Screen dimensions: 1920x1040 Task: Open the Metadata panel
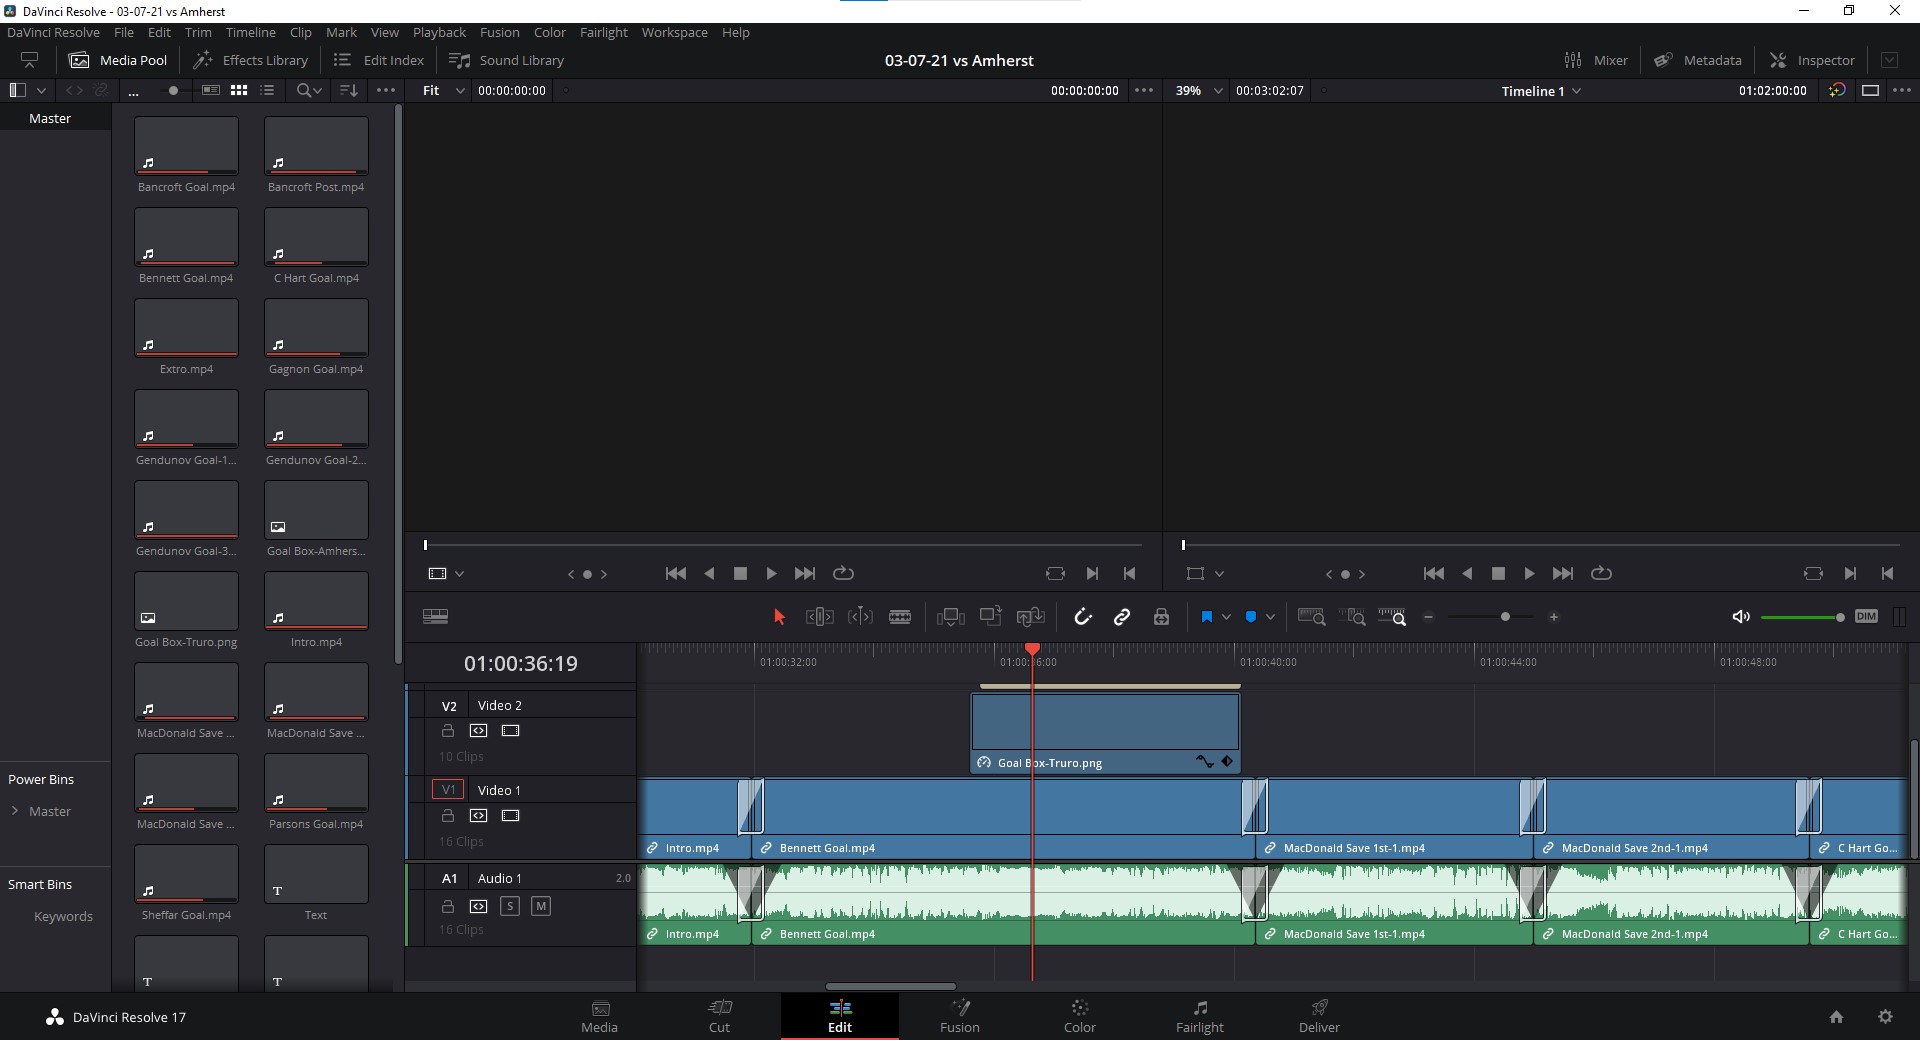1697,60
